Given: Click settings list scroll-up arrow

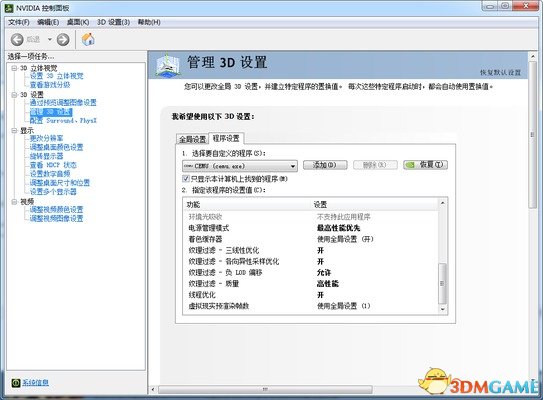Looking at the screenshot, I should [443, 203].
